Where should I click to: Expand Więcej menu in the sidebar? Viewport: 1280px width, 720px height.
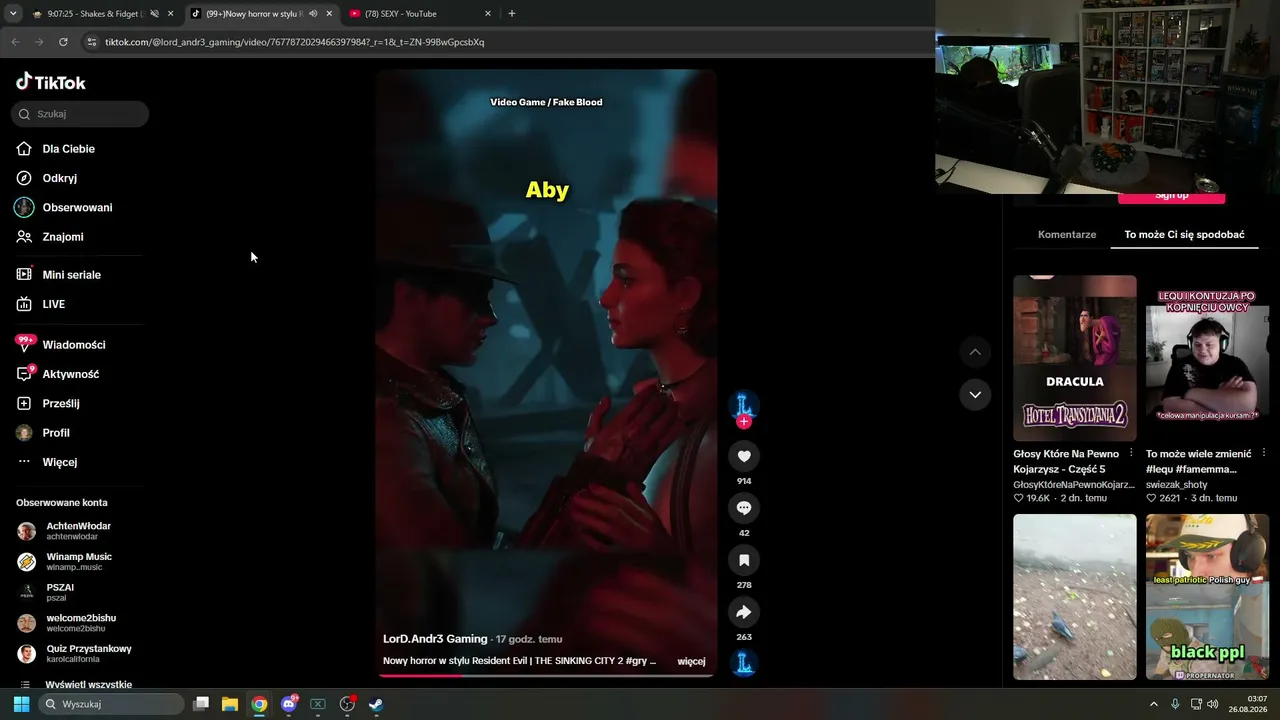coord(59,462)
